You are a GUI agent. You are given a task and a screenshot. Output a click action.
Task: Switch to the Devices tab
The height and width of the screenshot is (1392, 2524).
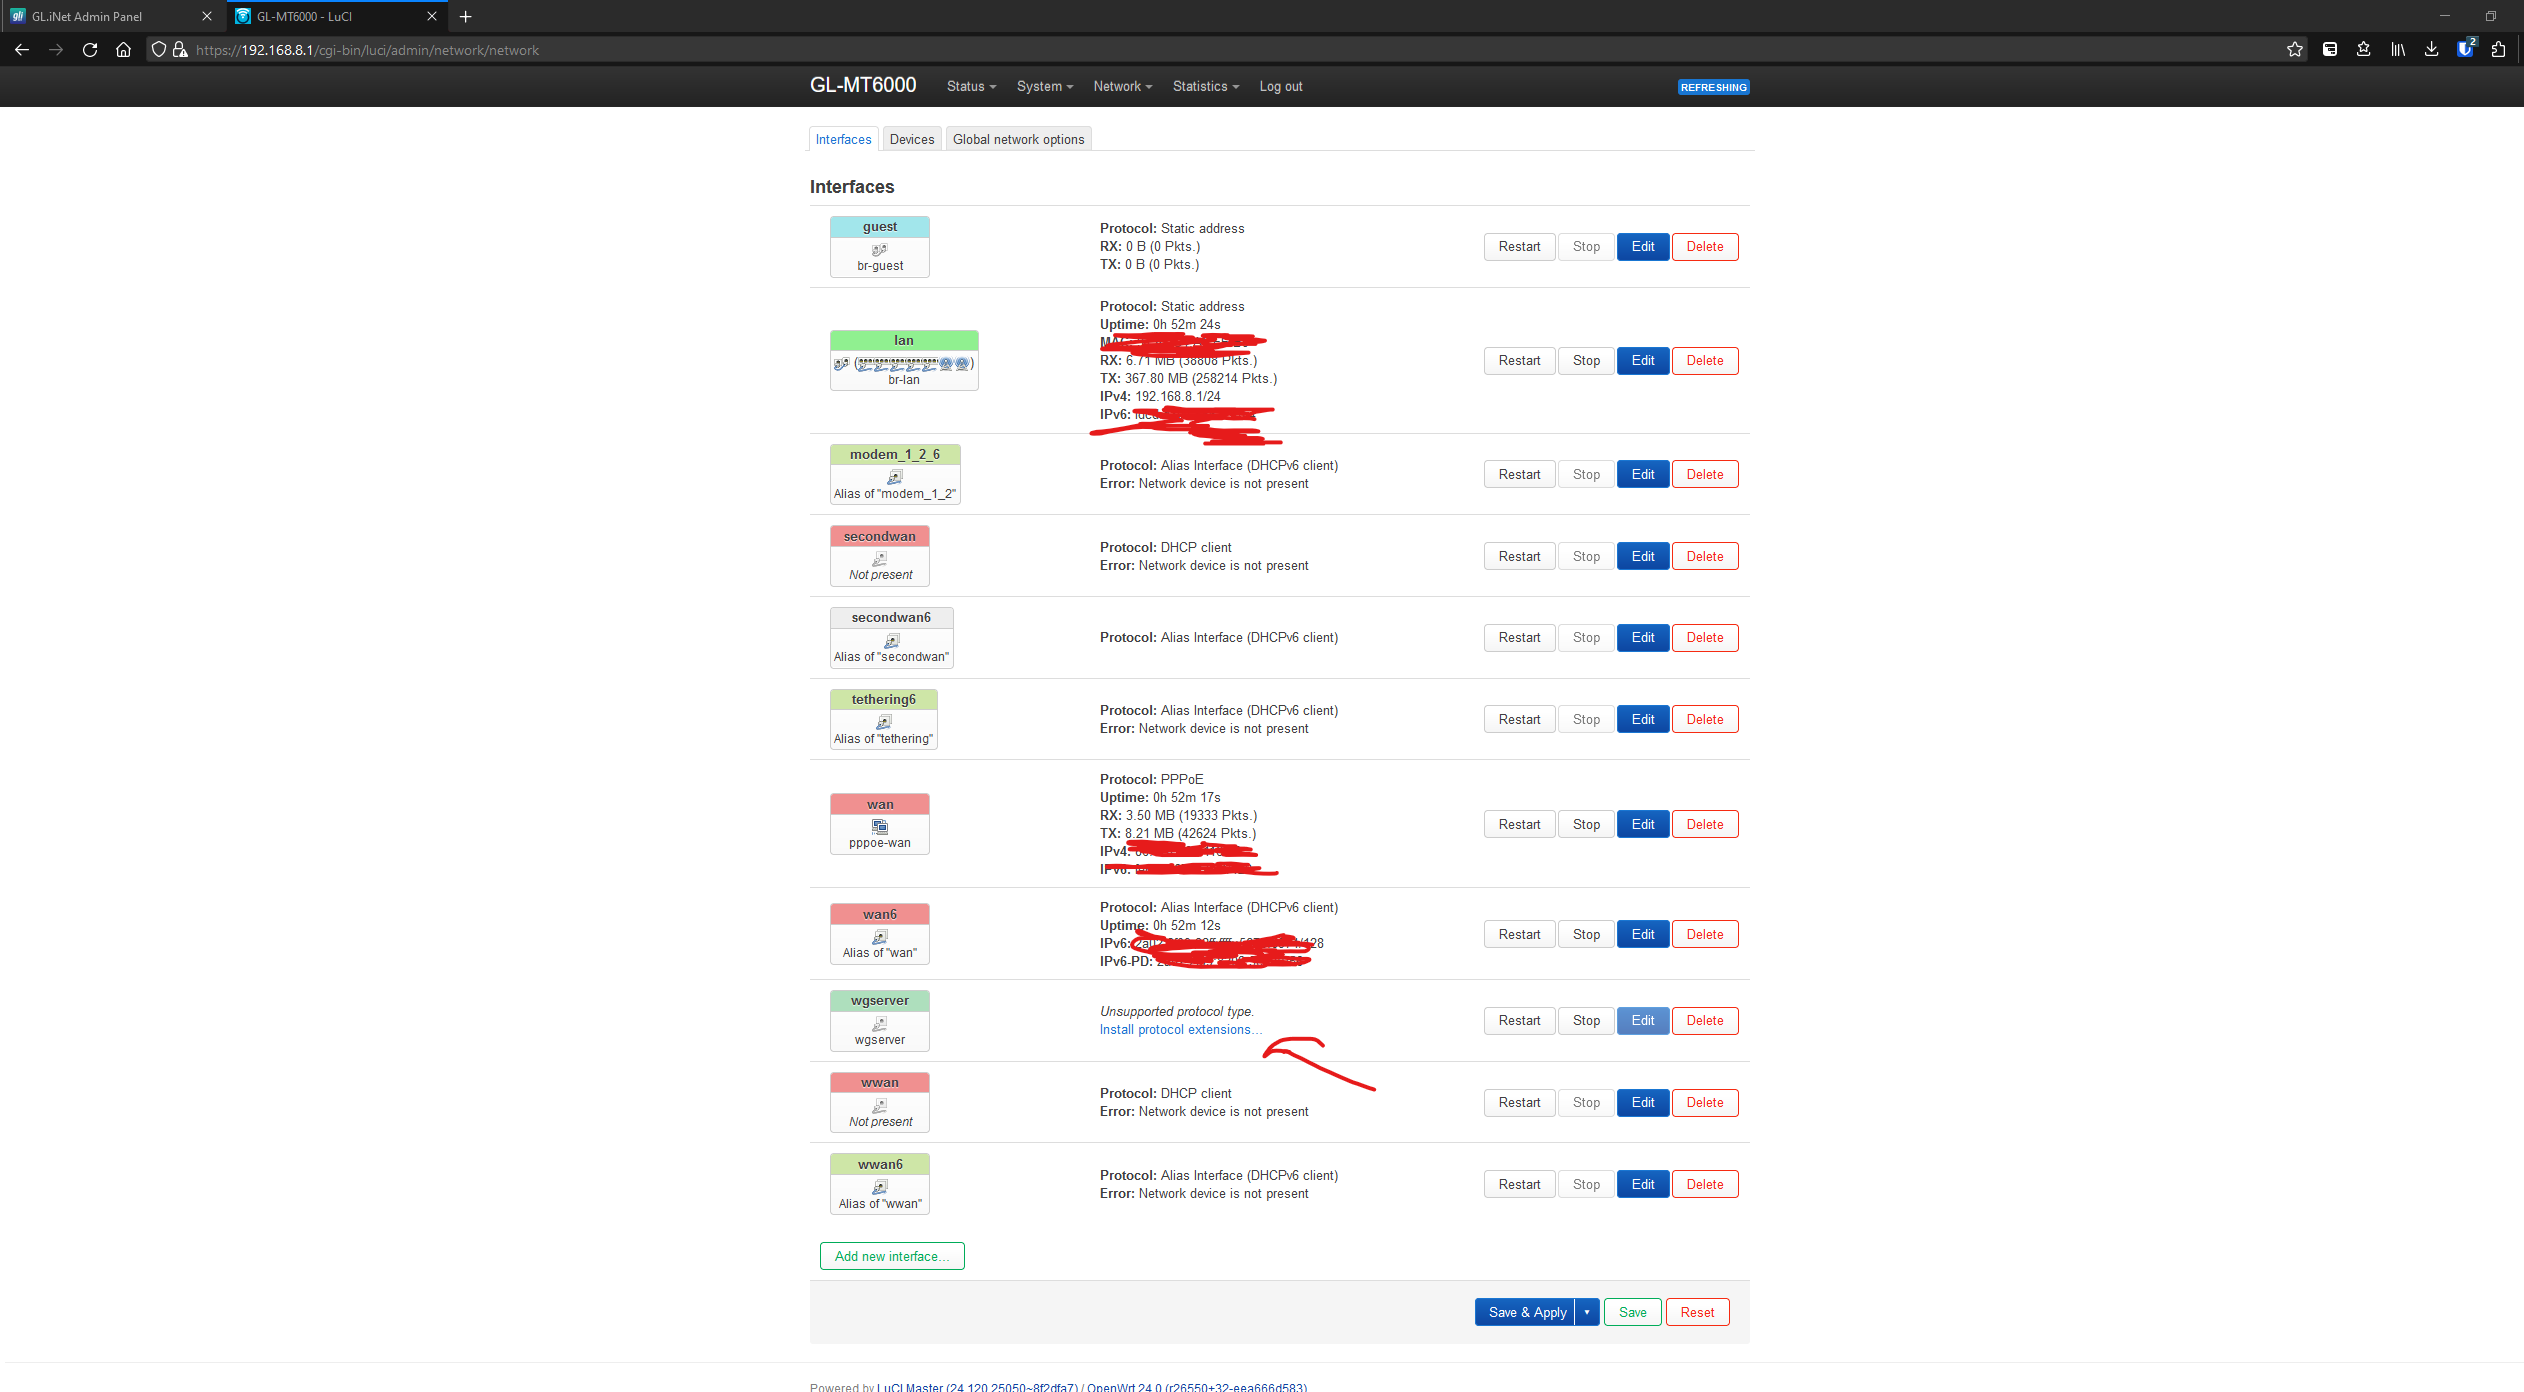tap(912, 139)
